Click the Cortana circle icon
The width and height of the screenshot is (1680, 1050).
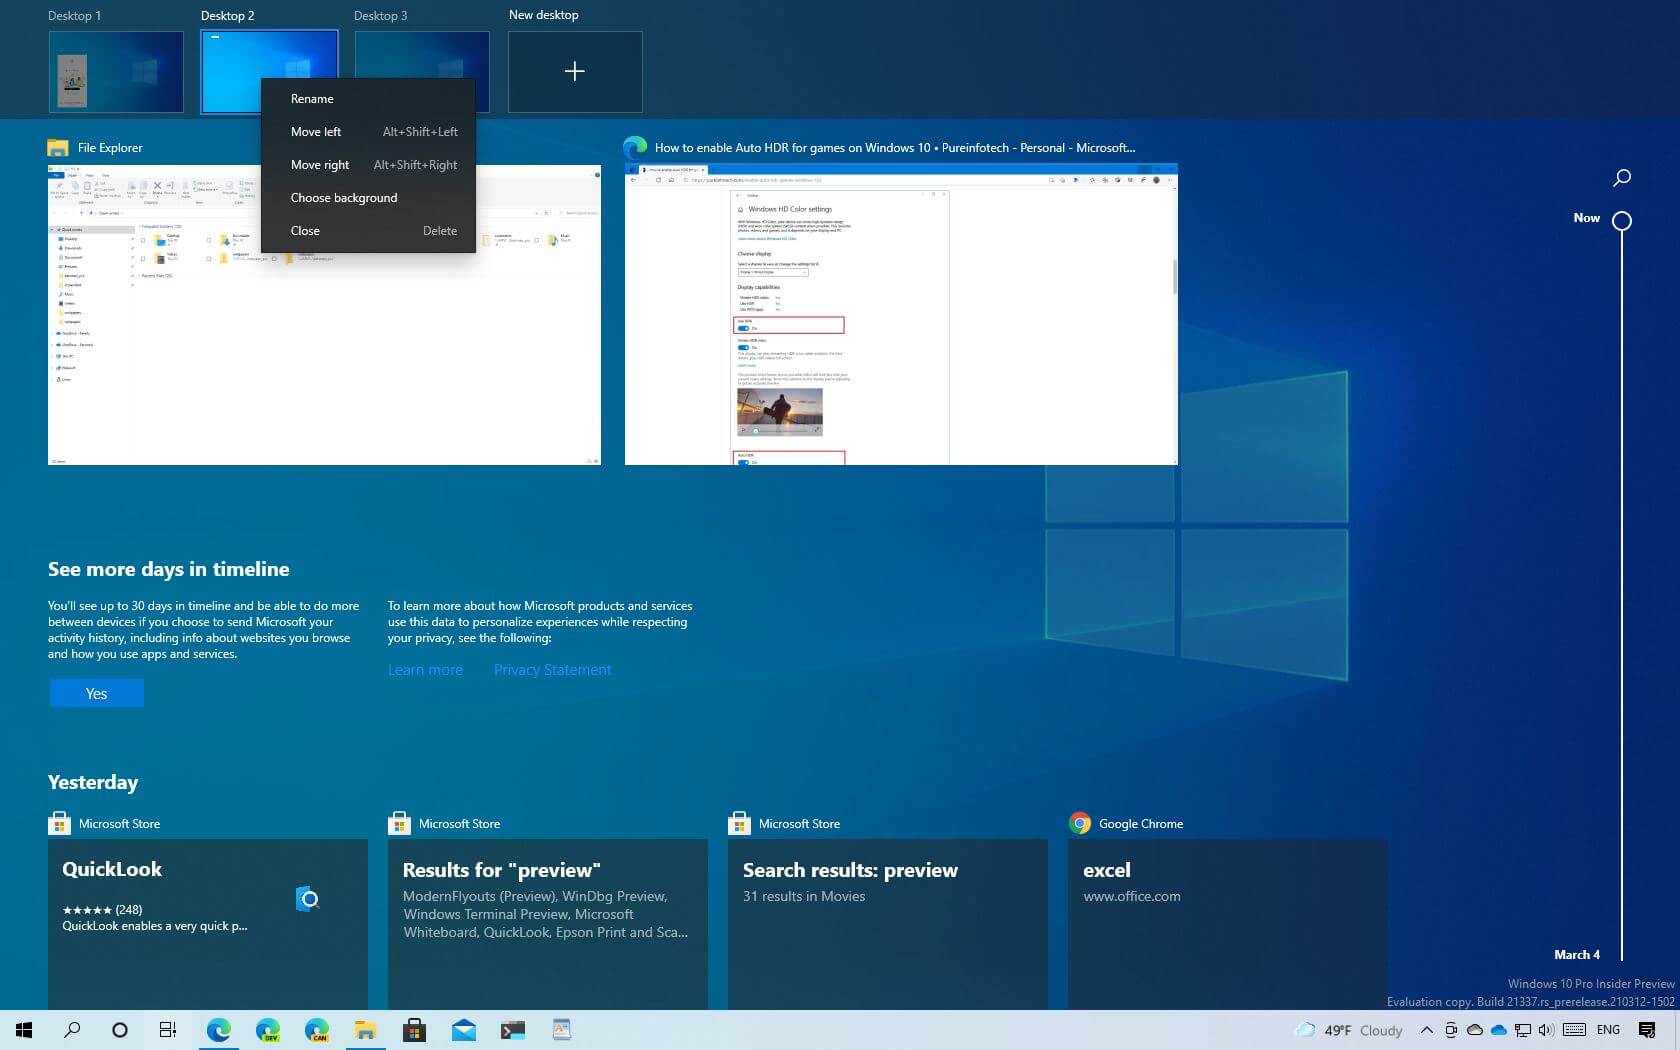click(x=119, y=1029)
